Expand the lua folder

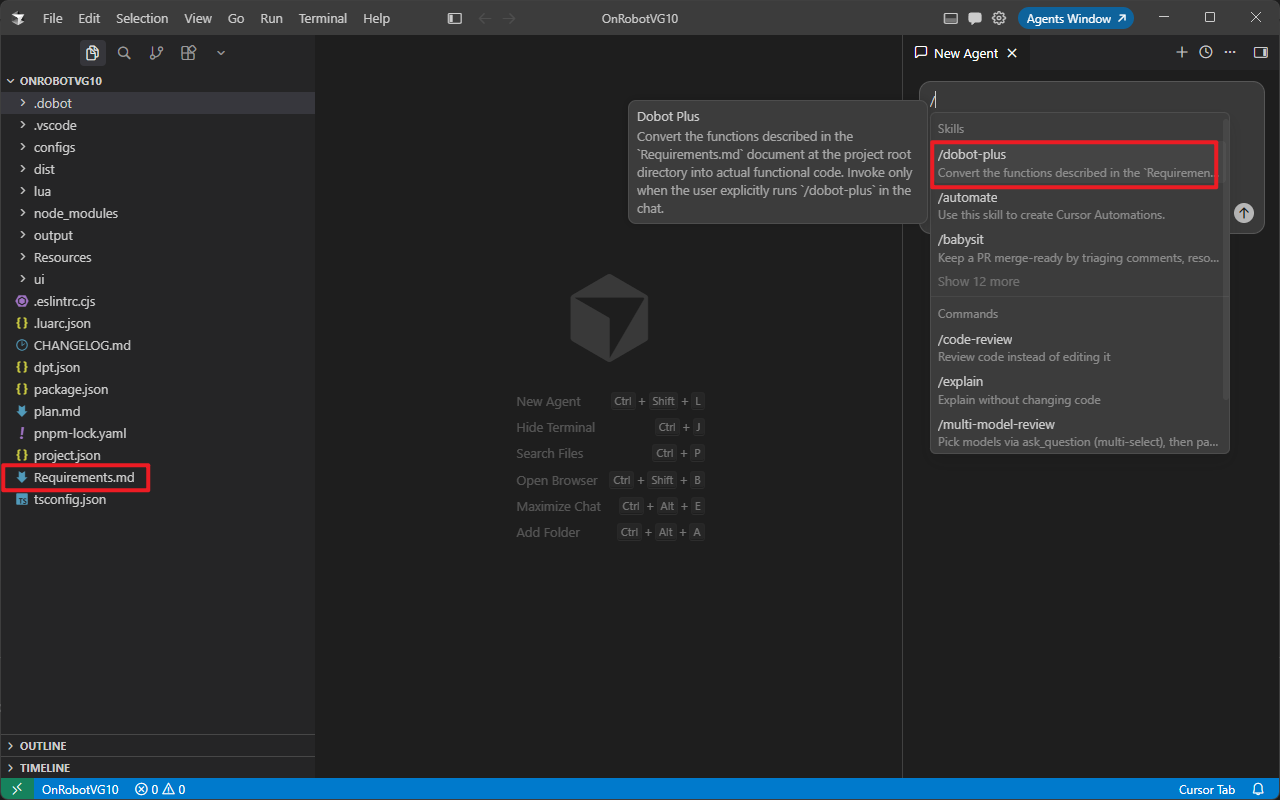pyautogui.click(x=157, y=191)
